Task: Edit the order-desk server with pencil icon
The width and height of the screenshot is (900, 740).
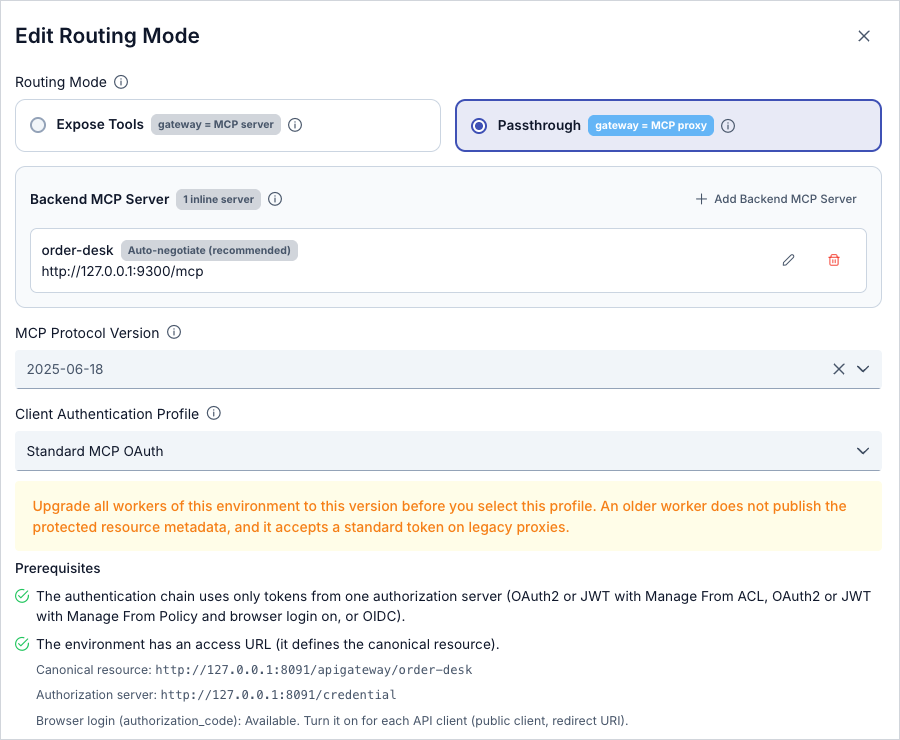Action: pos(789,260)
